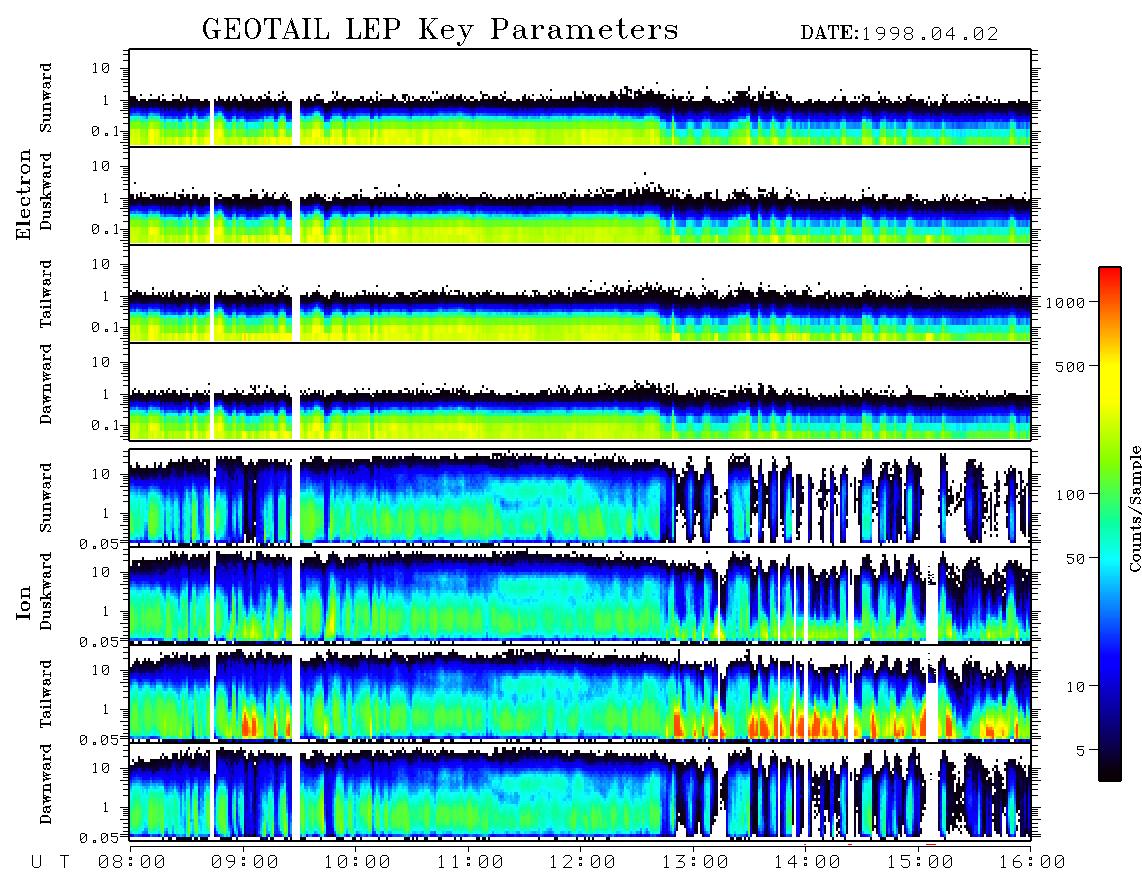Image resolution: width=1142 pixels, height=880 pixels.
Task: Click the 08:00 time tick label
Action: 132,863
